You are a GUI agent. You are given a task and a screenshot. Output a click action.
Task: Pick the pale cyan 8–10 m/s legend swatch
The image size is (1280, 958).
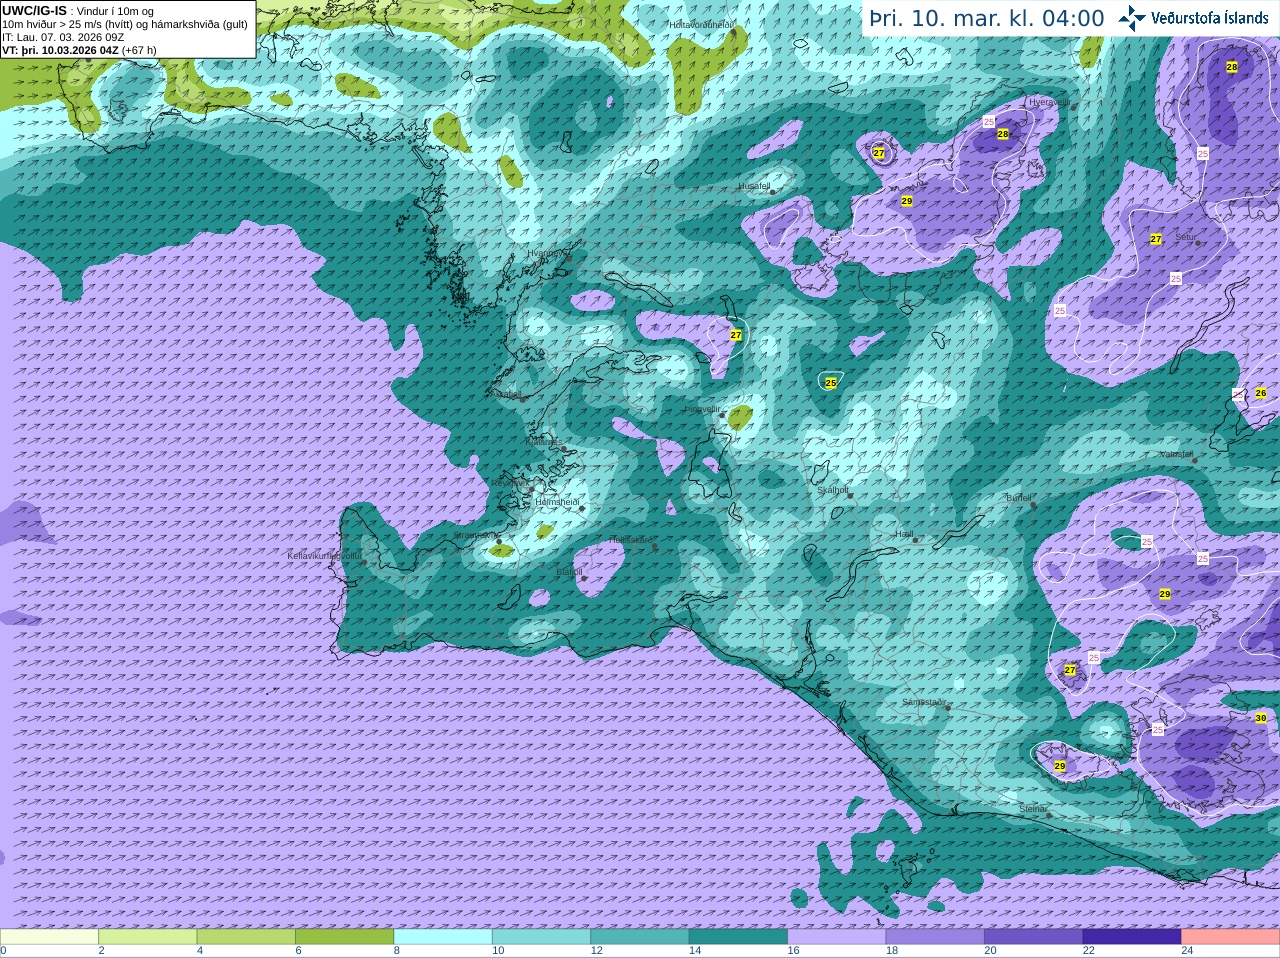point(443,937)
